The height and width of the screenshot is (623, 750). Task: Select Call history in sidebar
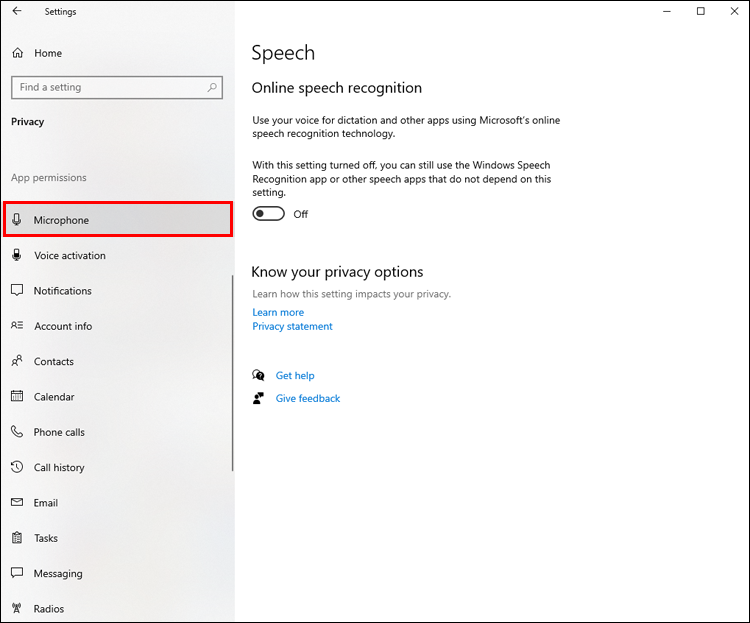click(x=59, y=468)
